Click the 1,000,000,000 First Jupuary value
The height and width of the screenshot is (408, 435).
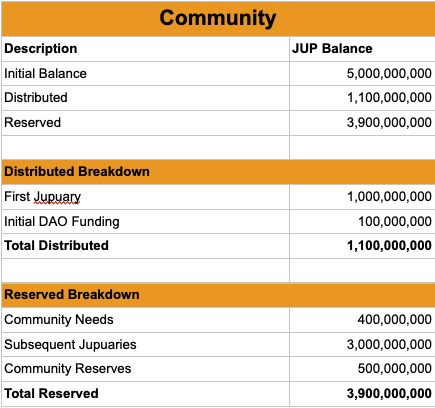(362, 197)
